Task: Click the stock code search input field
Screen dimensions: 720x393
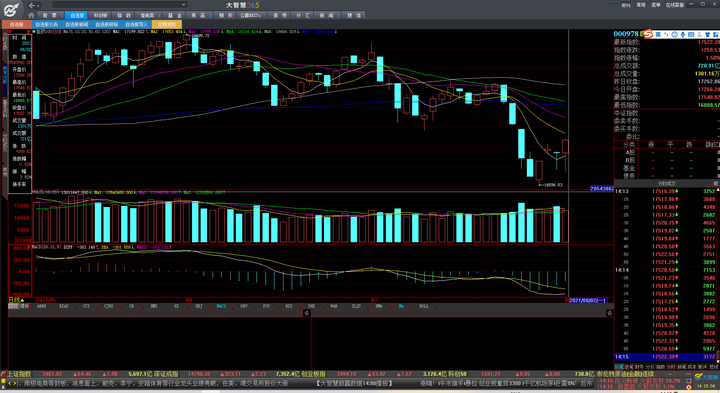Action: click(x=117, y=5)
